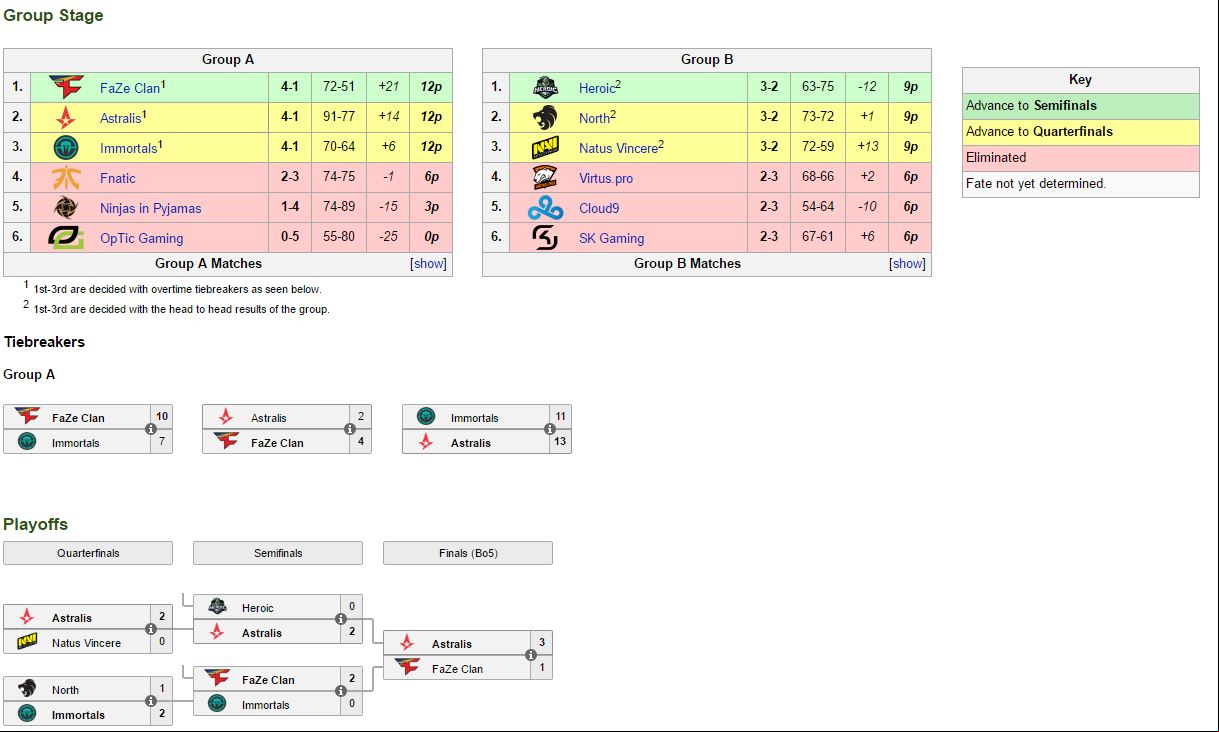Click the Heroic logo in Group B table
The height and width of the screenshot is (732, 1219).
click(545, 87)
